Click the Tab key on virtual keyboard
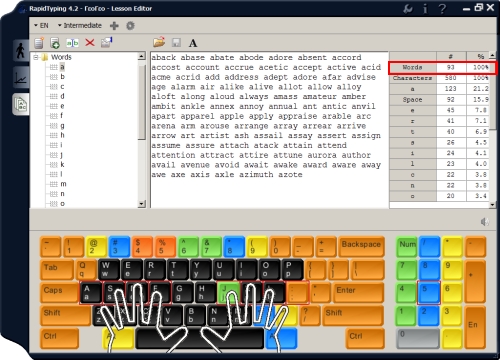Screen dimensions: 500x360 tap(57, 270)
